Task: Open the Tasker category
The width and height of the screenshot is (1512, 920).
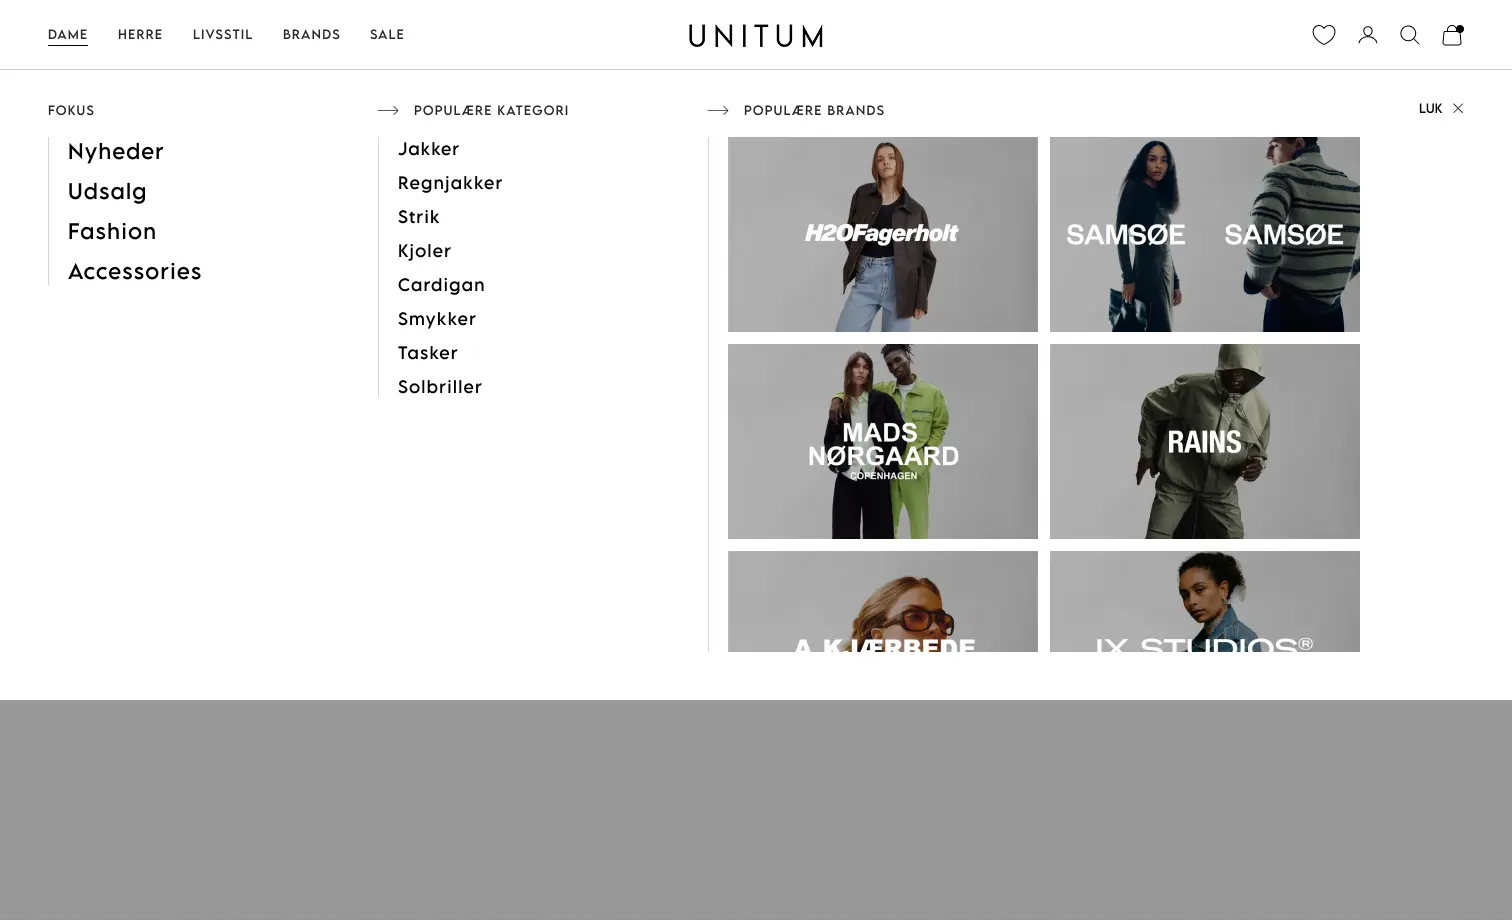Action: pos(428,353)
